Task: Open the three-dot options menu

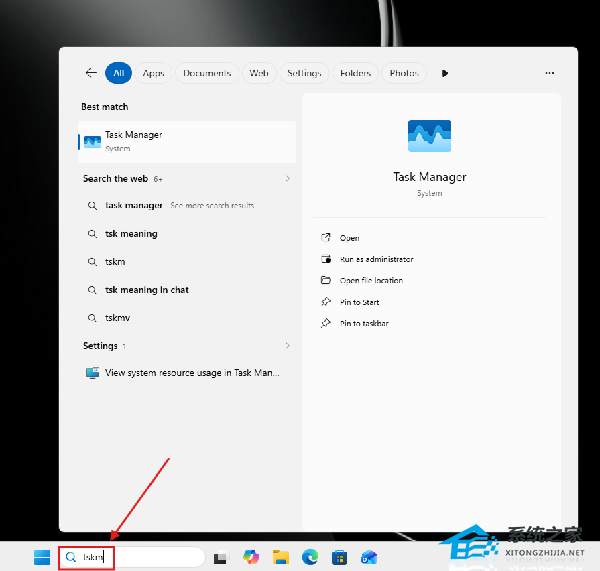Action: (549, 73)
